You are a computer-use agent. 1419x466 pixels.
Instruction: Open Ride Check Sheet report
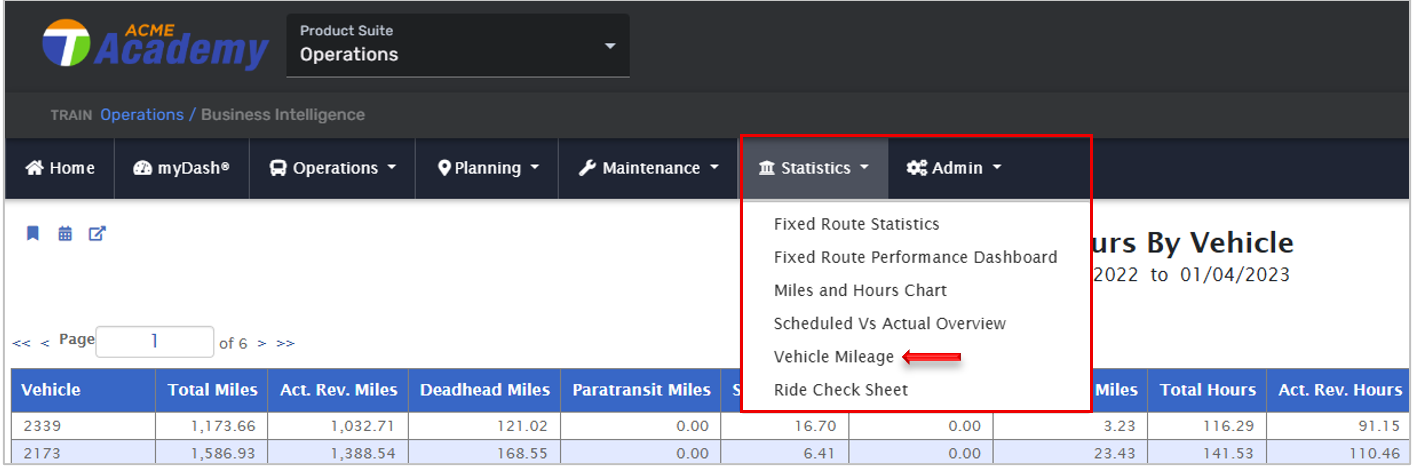tap(840, 390)
